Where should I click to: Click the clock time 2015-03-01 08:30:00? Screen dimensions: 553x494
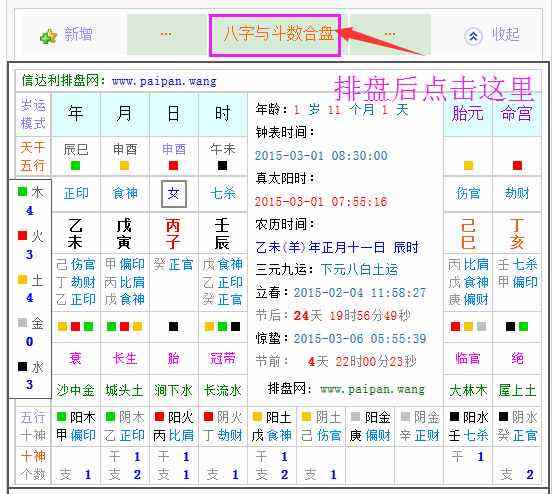[x=321, y=155]
